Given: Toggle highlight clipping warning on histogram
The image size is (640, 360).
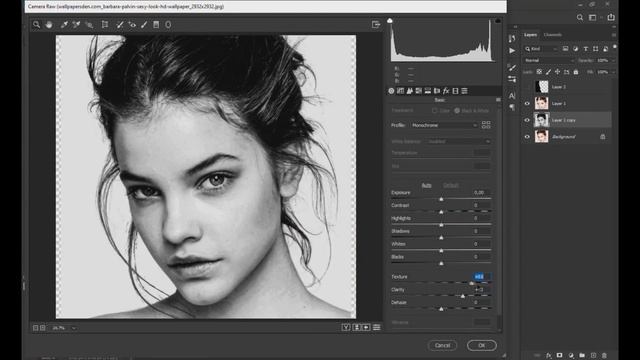Looking at the screenshot, I should pos(498,20).
